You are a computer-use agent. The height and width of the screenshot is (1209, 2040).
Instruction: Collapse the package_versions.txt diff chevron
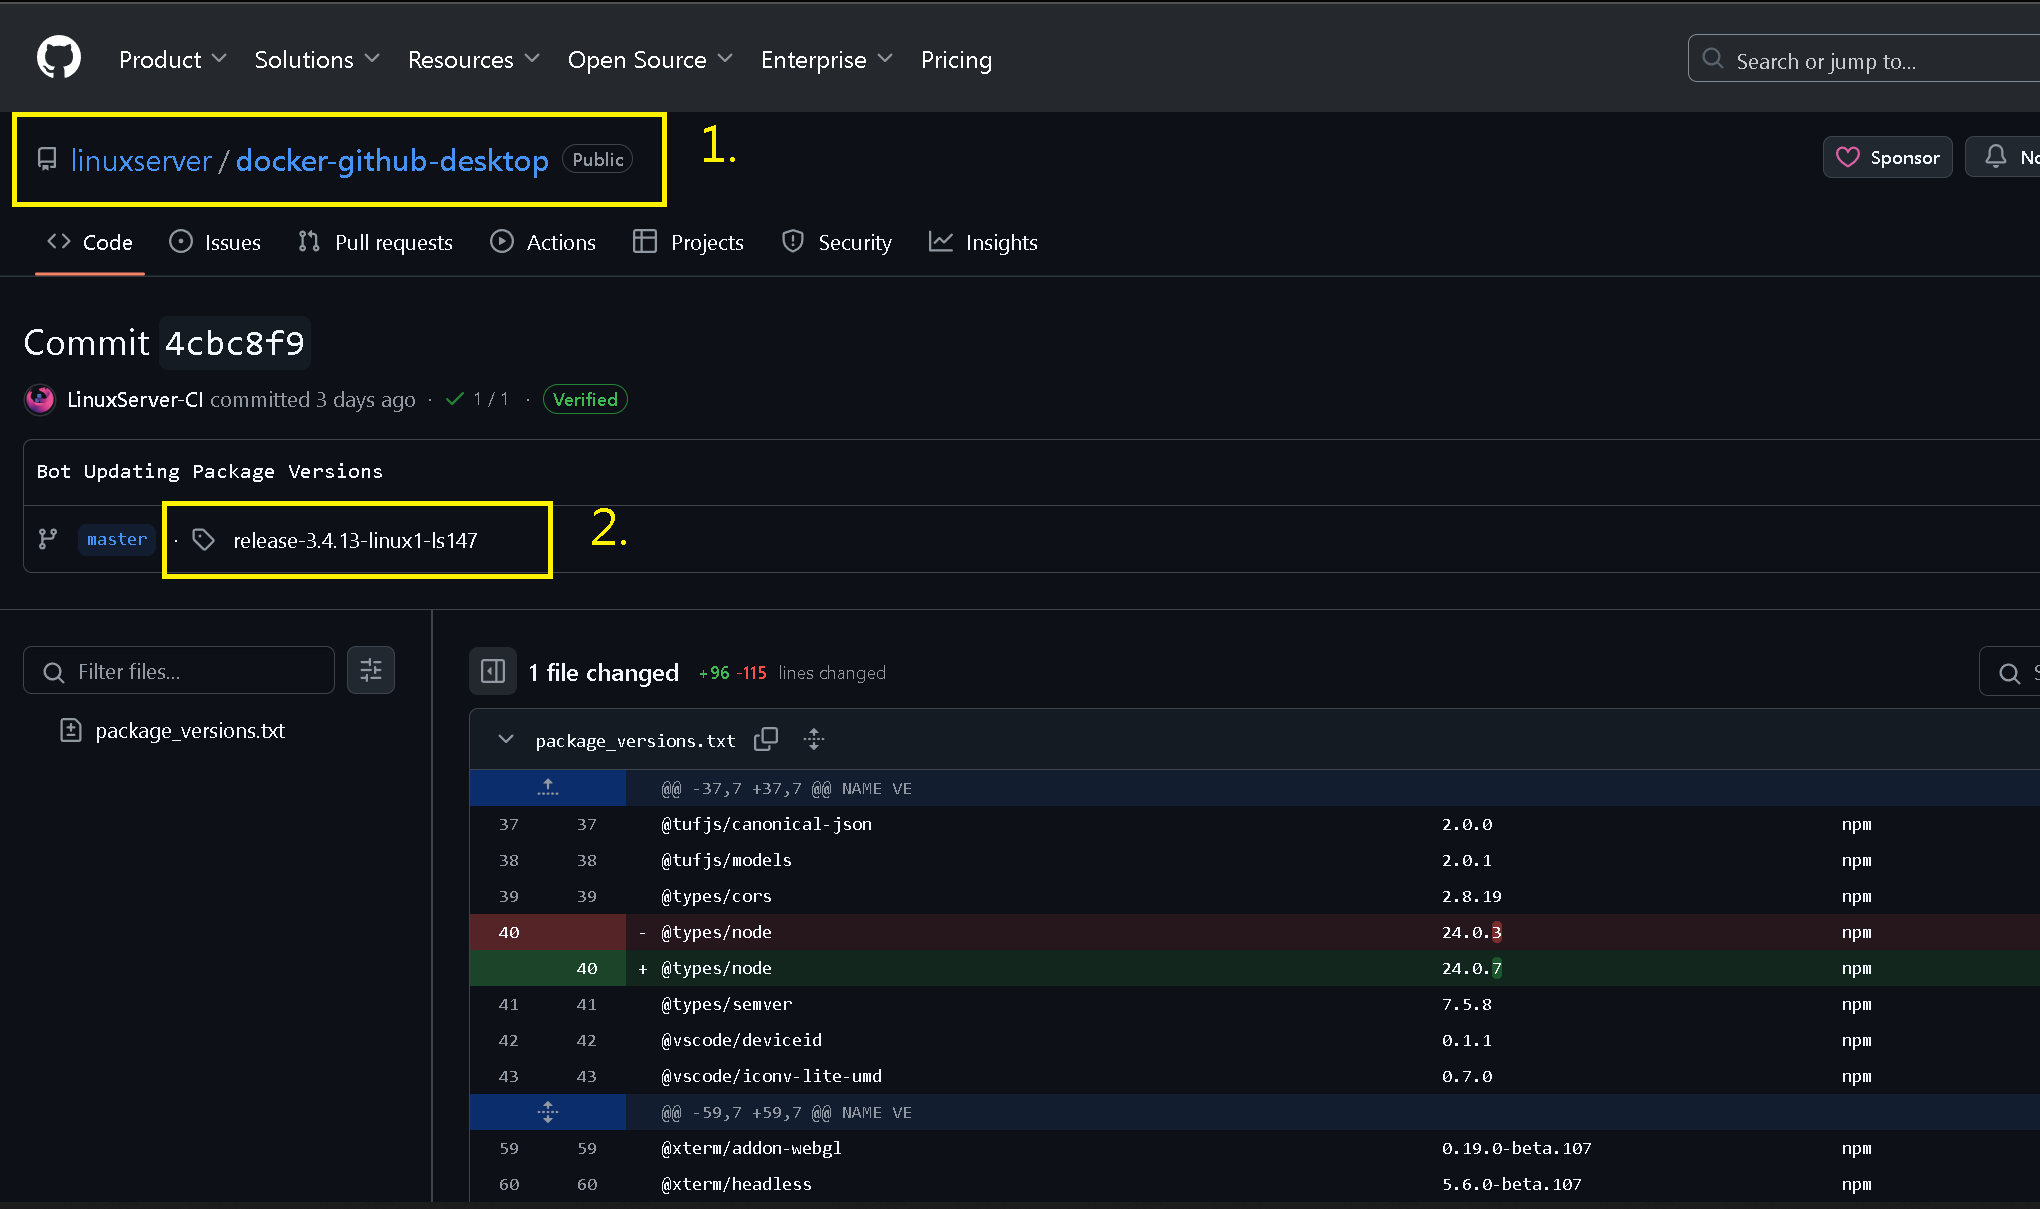coord(506,739)
